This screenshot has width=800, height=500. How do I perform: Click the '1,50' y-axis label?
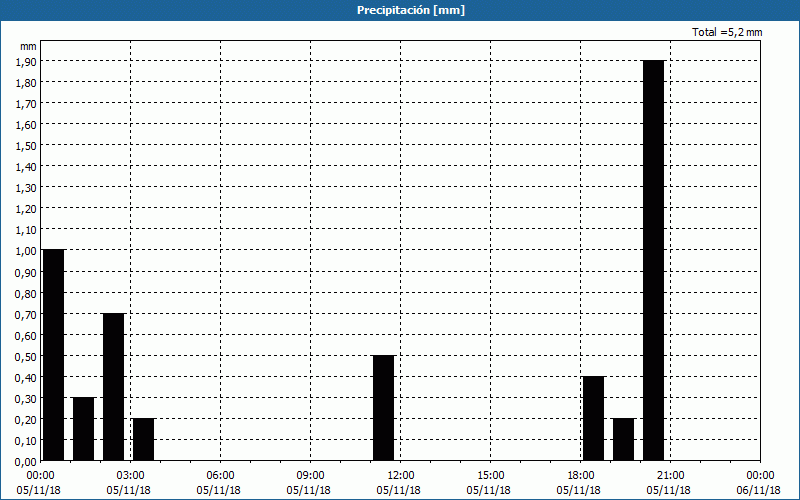[x=26, y=146]
